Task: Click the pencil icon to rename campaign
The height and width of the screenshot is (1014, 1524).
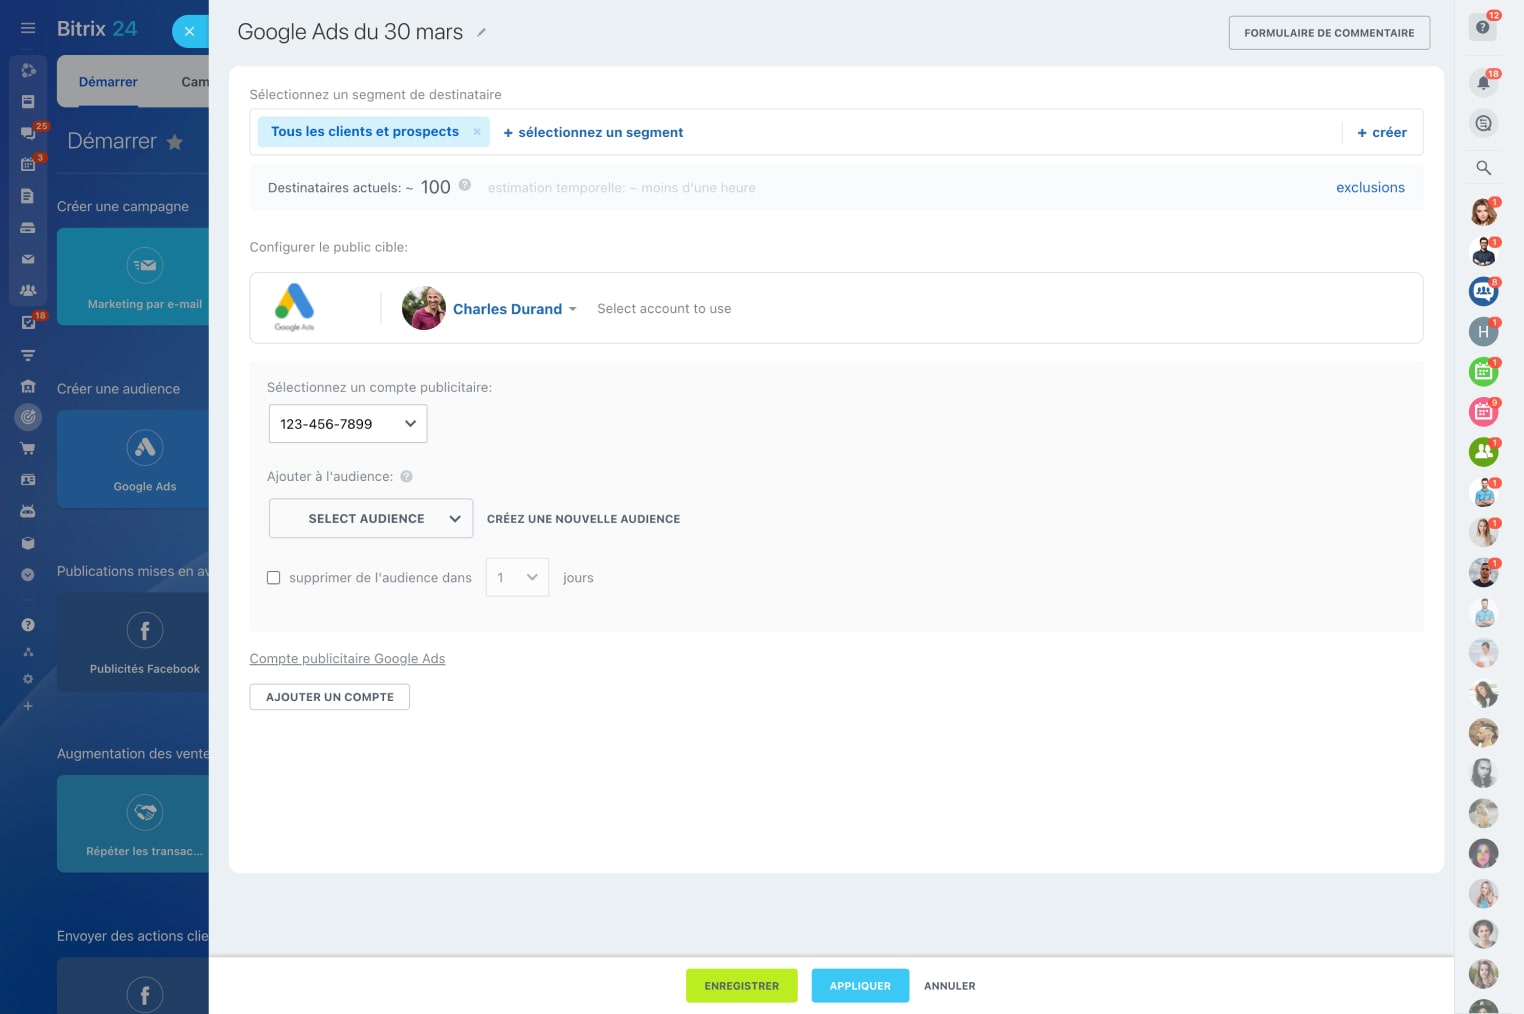Action: (x=481, y=33)
